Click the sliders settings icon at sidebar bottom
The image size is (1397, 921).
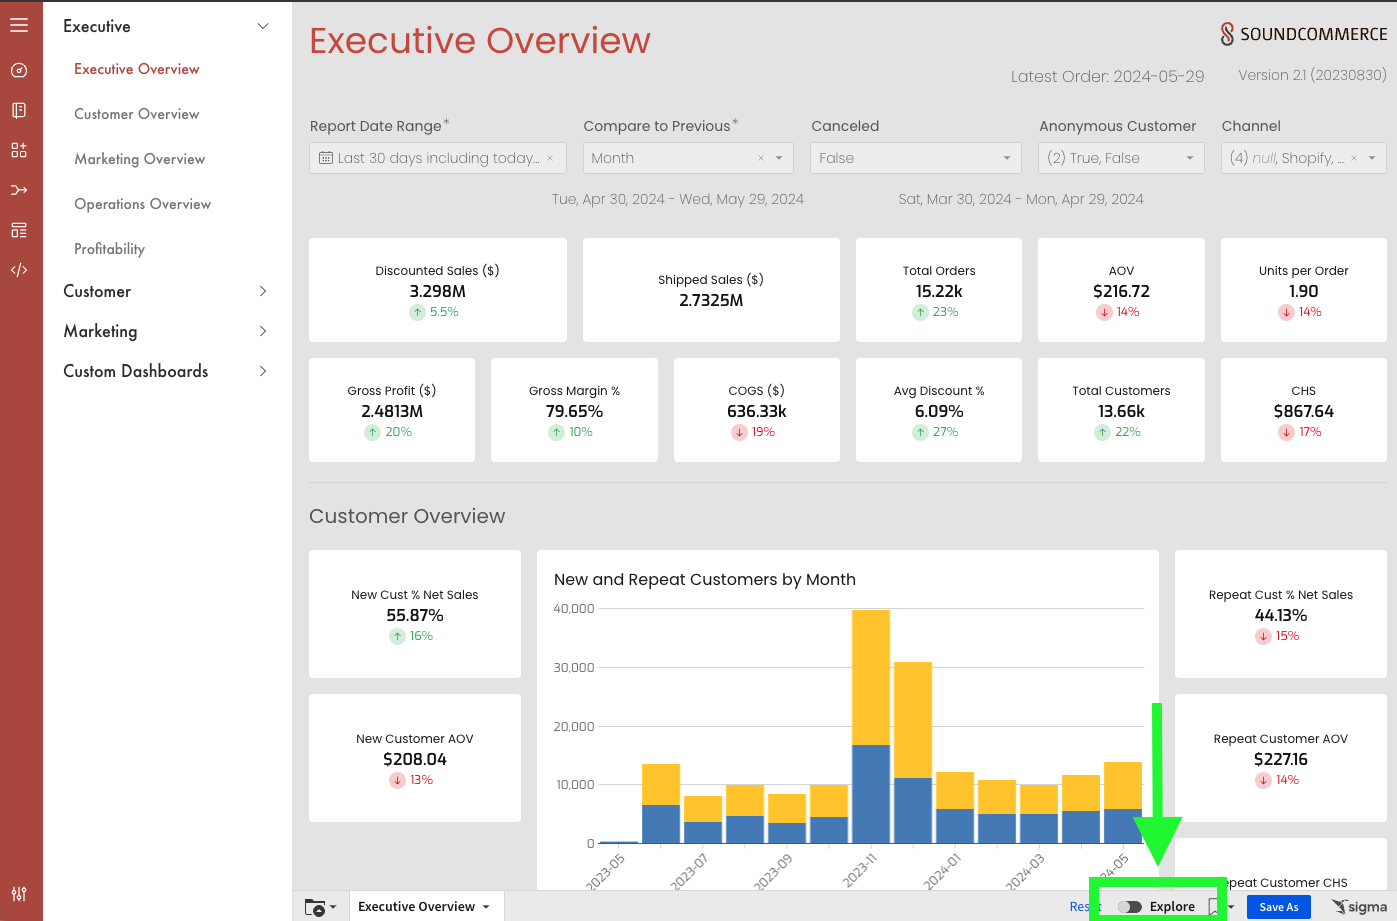(x=19, y=893)
